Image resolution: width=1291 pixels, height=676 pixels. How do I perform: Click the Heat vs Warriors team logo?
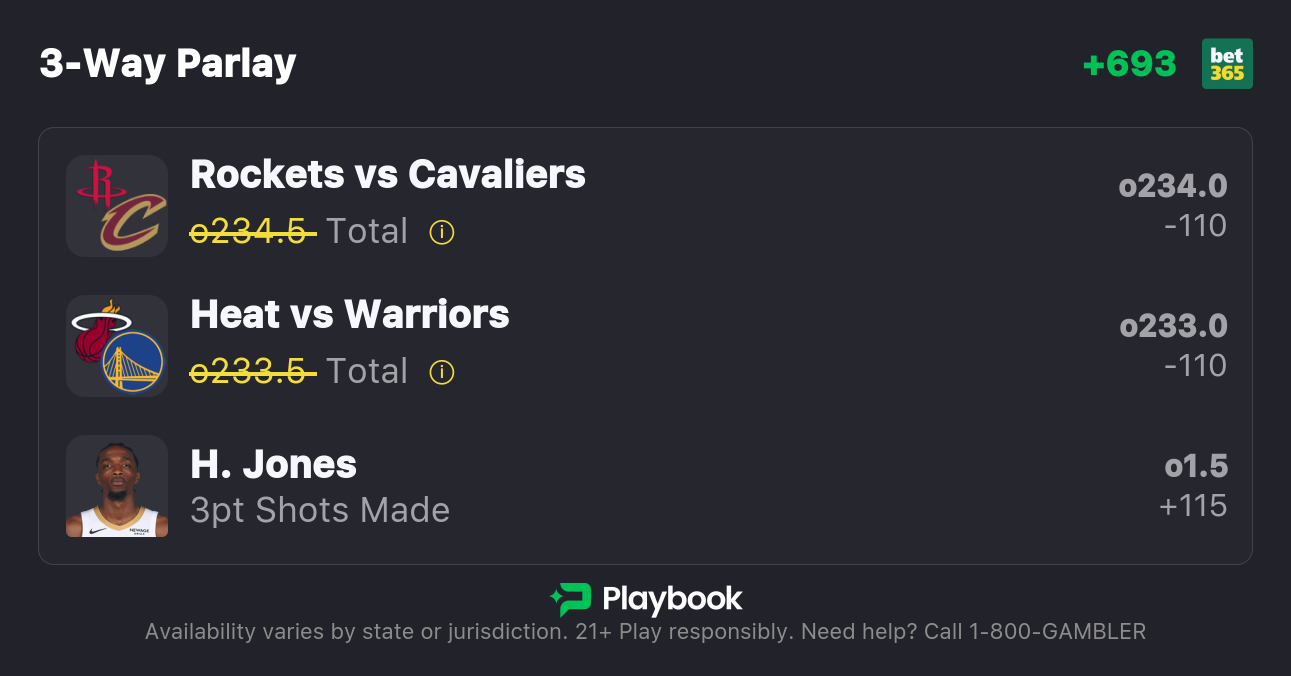click(117, 346)
